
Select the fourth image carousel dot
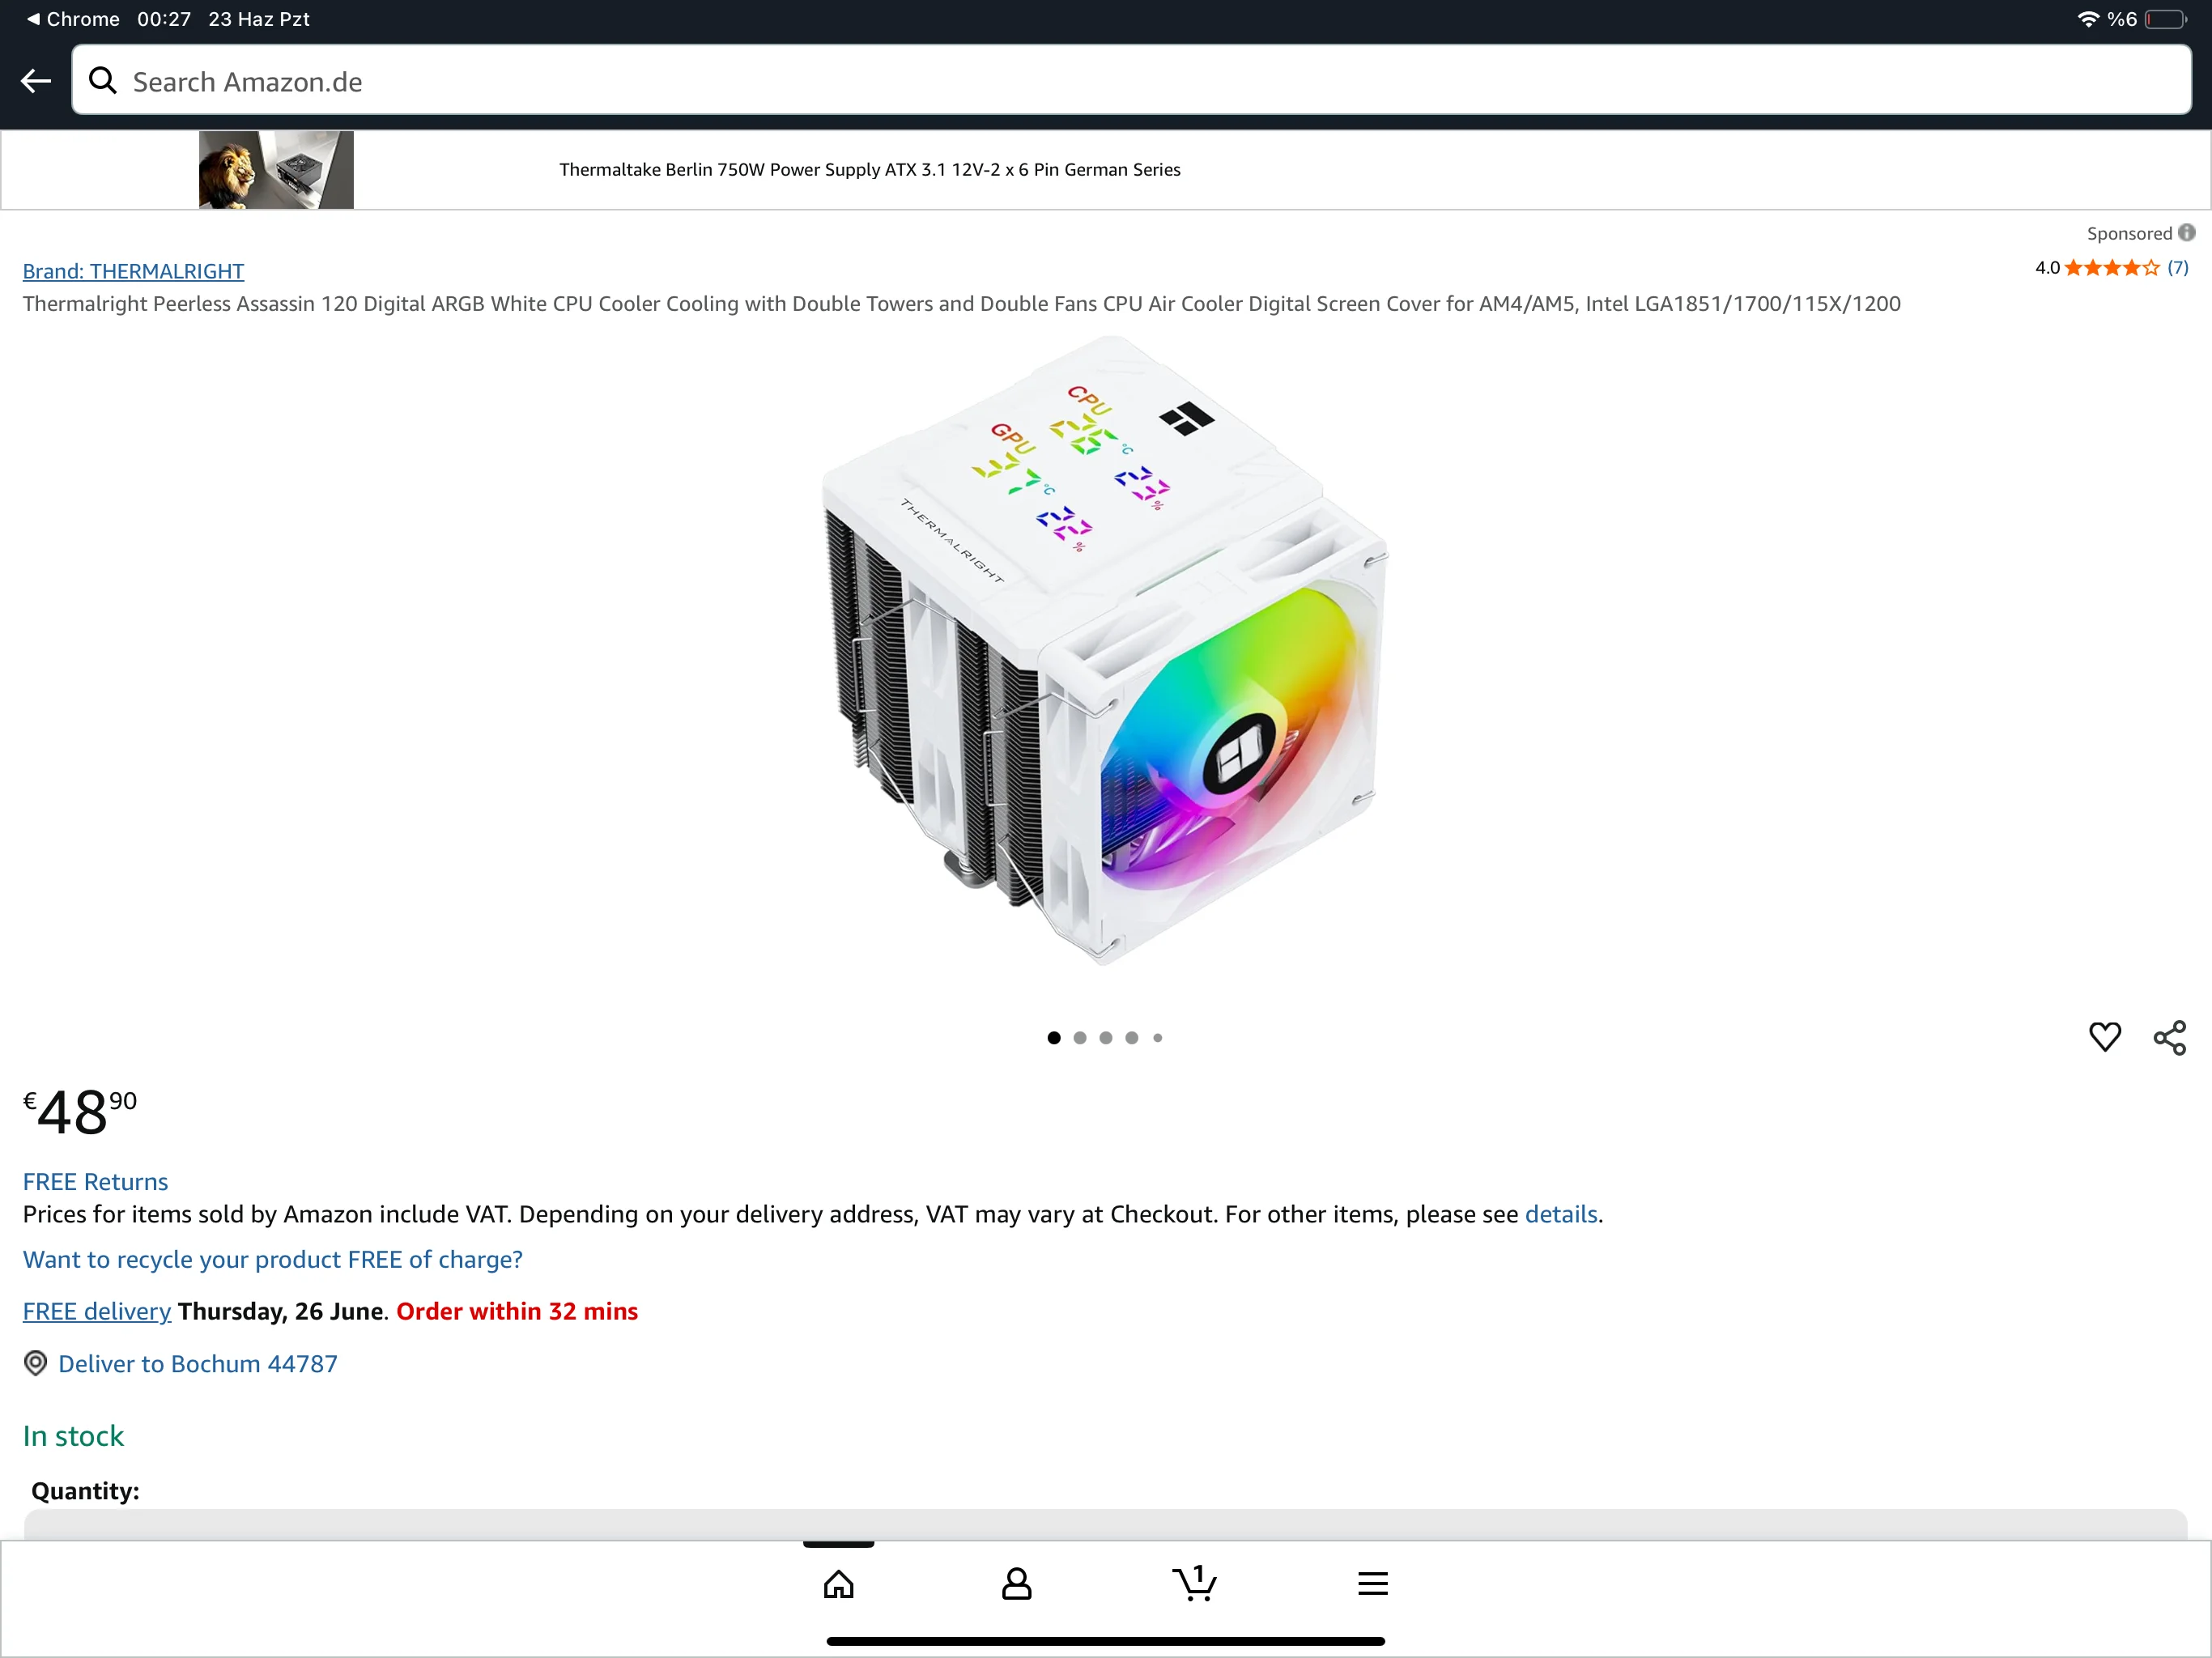(1131, 1038)
